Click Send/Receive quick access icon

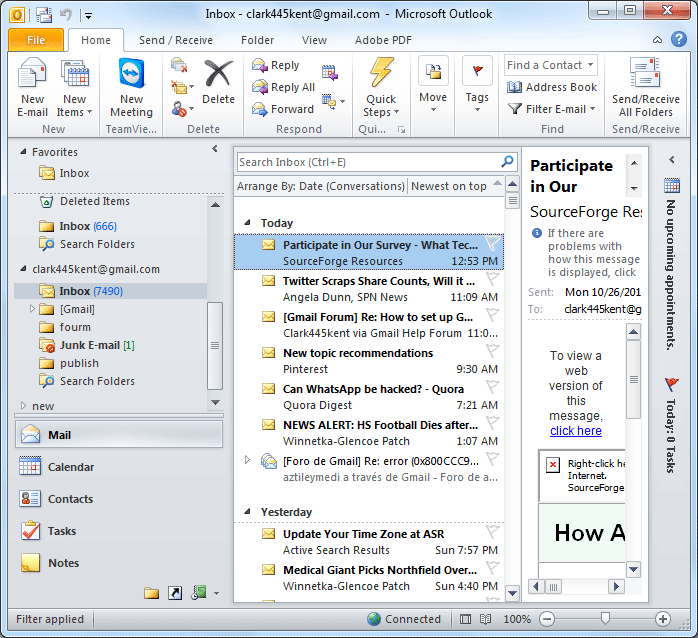coord(44,15)
